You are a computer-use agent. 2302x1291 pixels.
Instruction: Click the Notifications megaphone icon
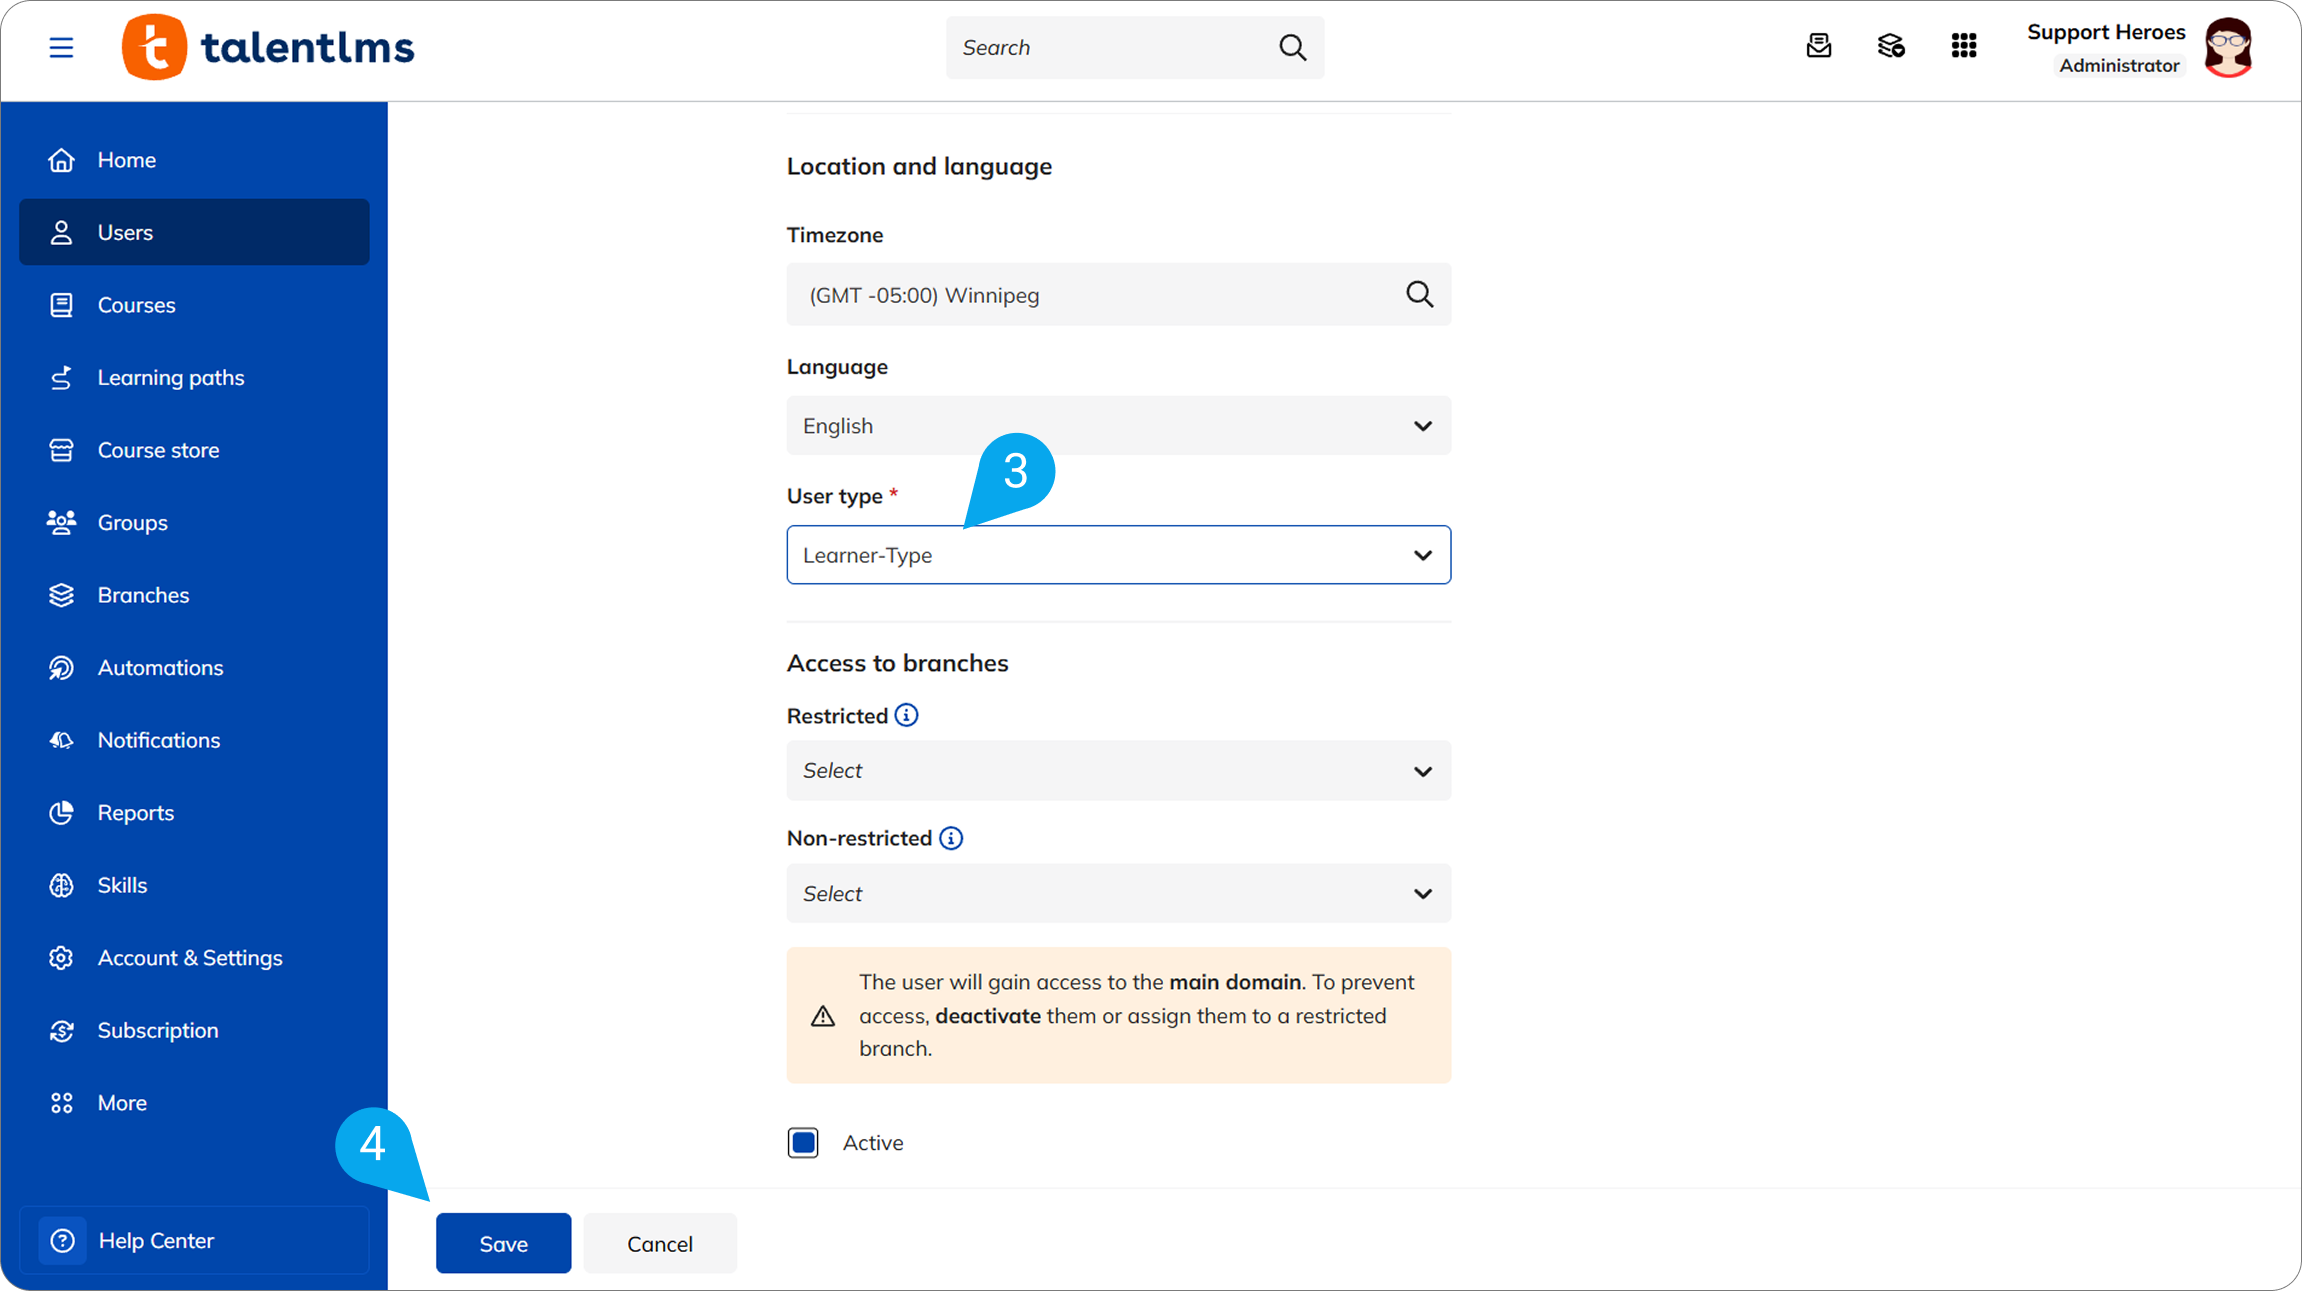pyautogui.click(x=61, y=740)
